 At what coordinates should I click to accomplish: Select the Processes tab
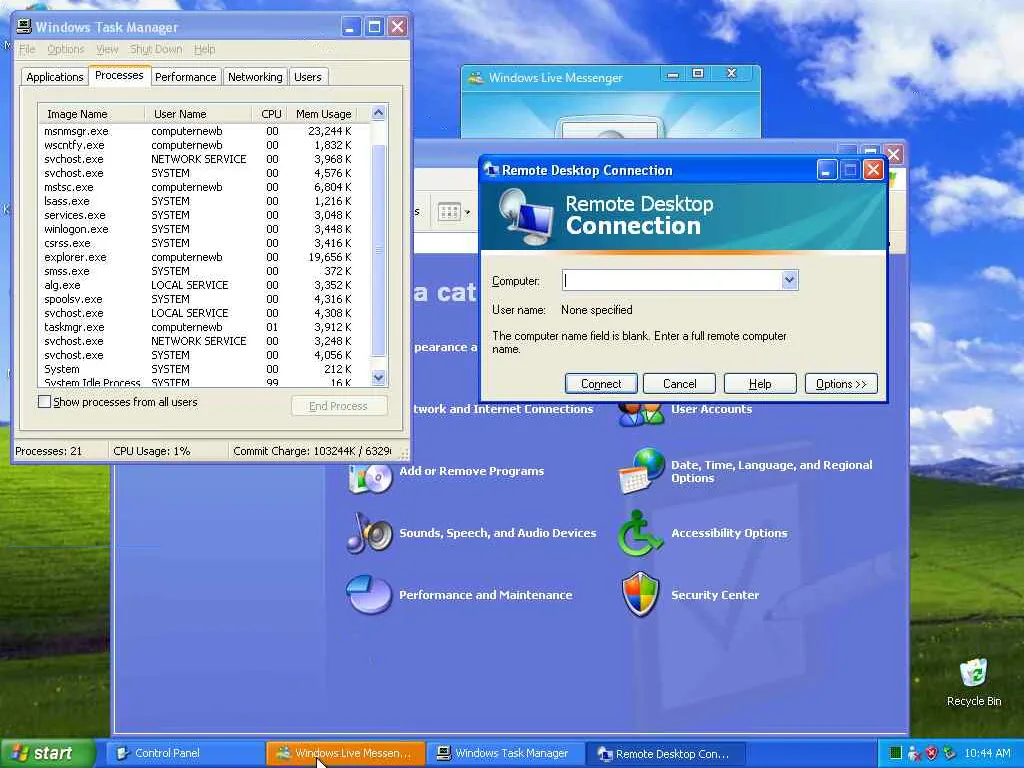[x=120, y=75]
